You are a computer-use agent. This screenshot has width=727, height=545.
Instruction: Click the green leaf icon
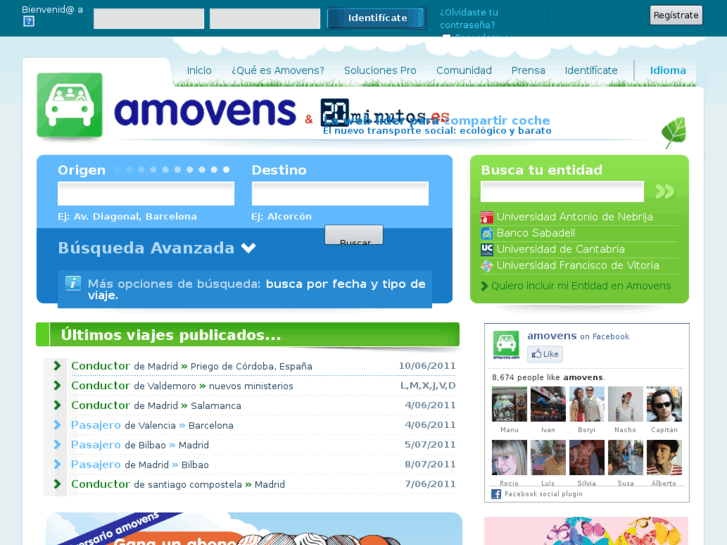pos(674,132)
